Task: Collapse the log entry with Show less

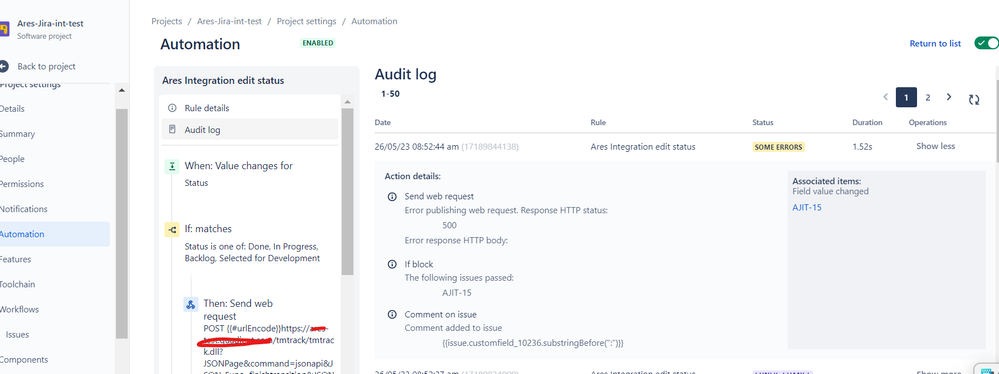Action: click(x=935, y=147)
